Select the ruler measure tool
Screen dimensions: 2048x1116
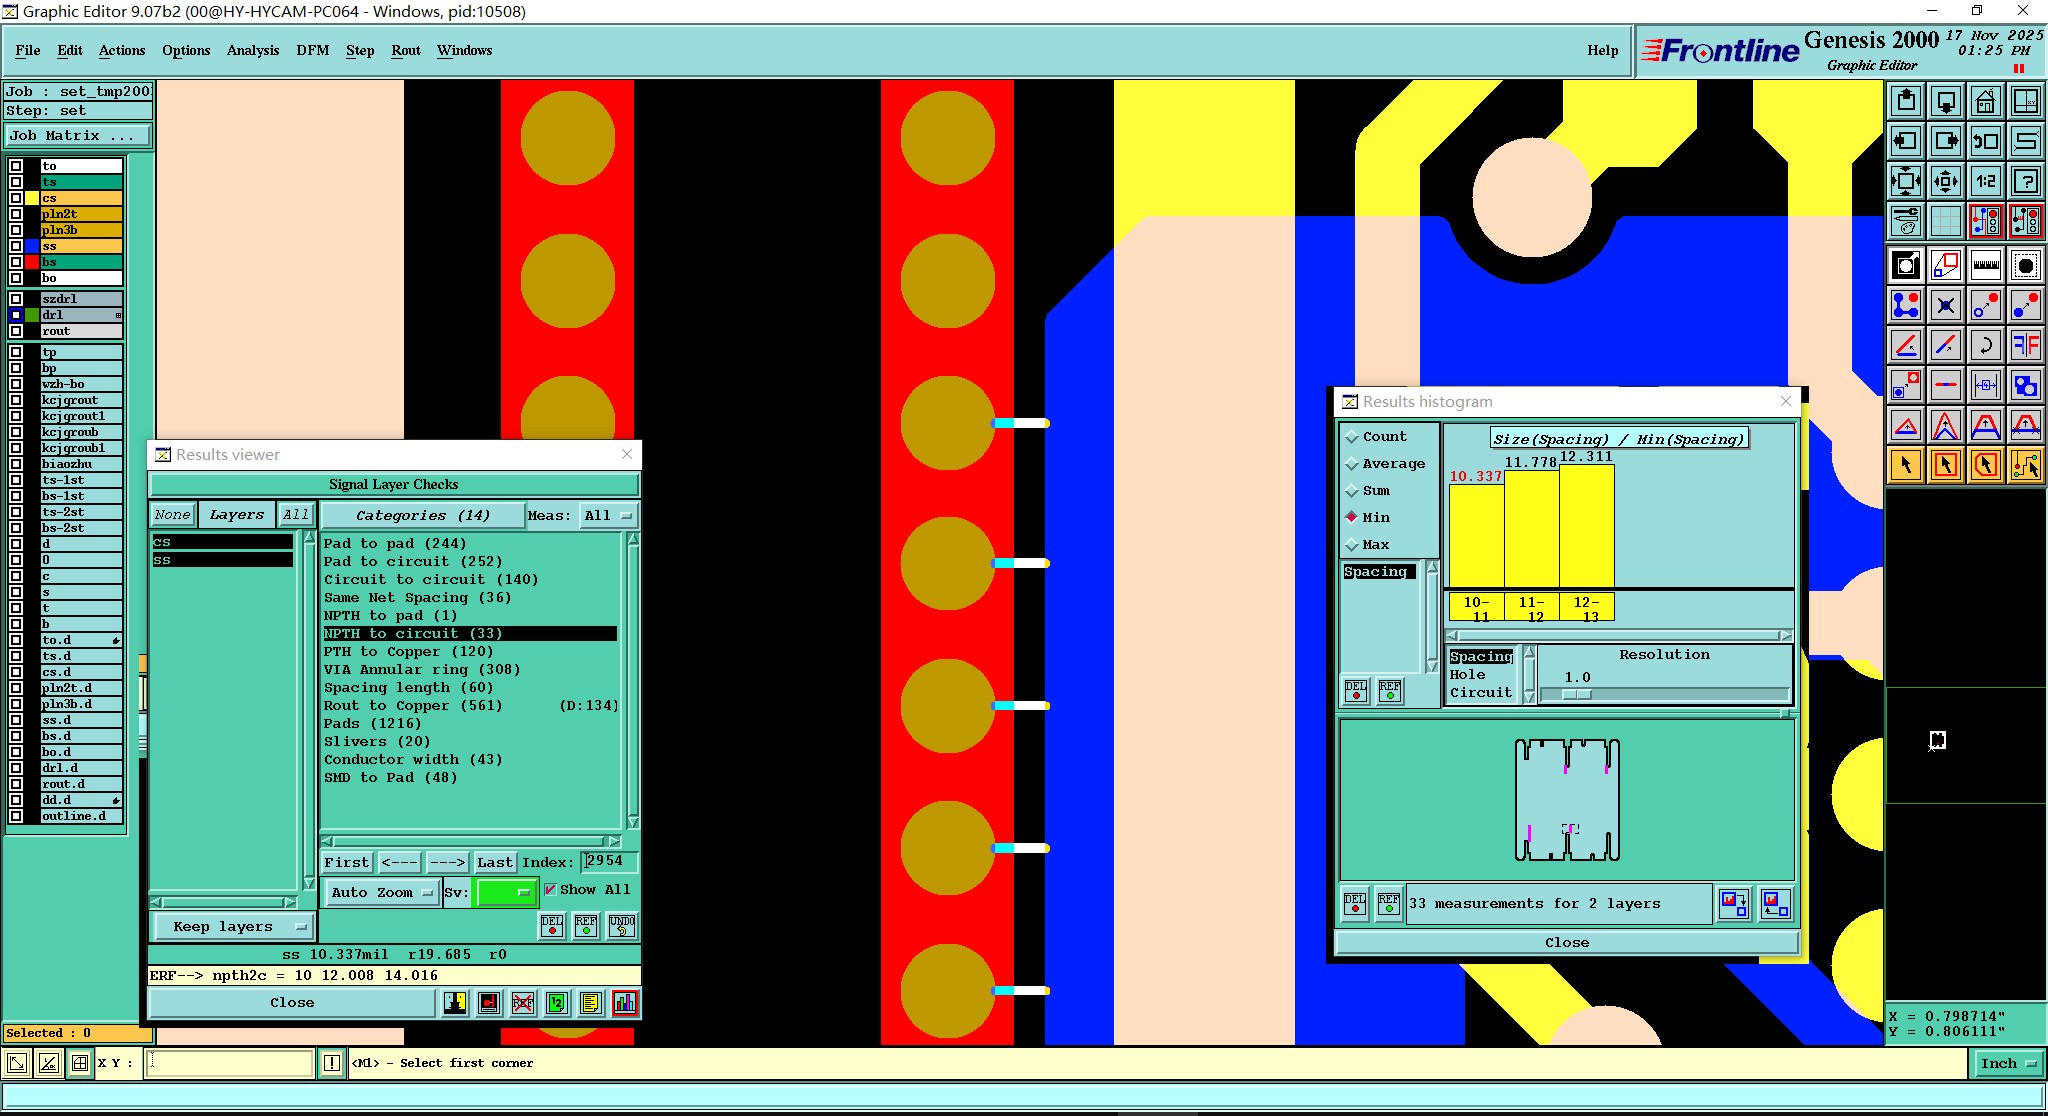tap(1985, 265)
